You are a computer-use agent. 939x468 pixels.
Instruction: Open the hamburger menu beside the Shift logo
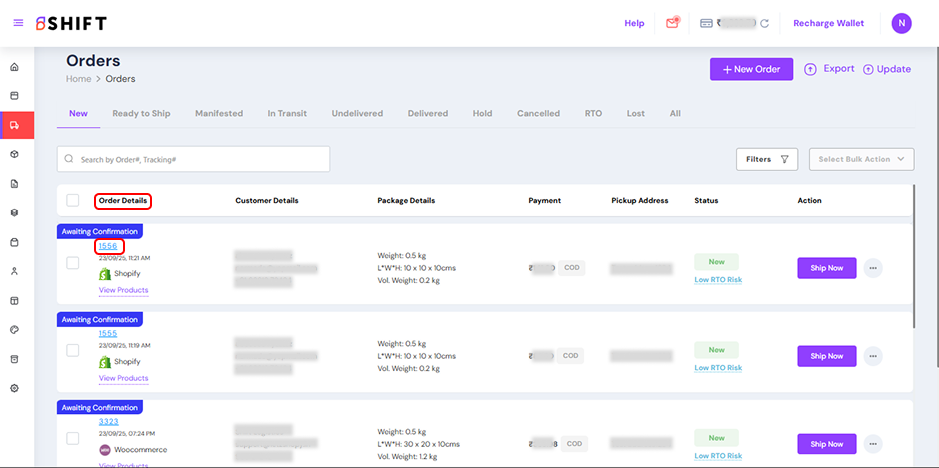coord(18,23)
